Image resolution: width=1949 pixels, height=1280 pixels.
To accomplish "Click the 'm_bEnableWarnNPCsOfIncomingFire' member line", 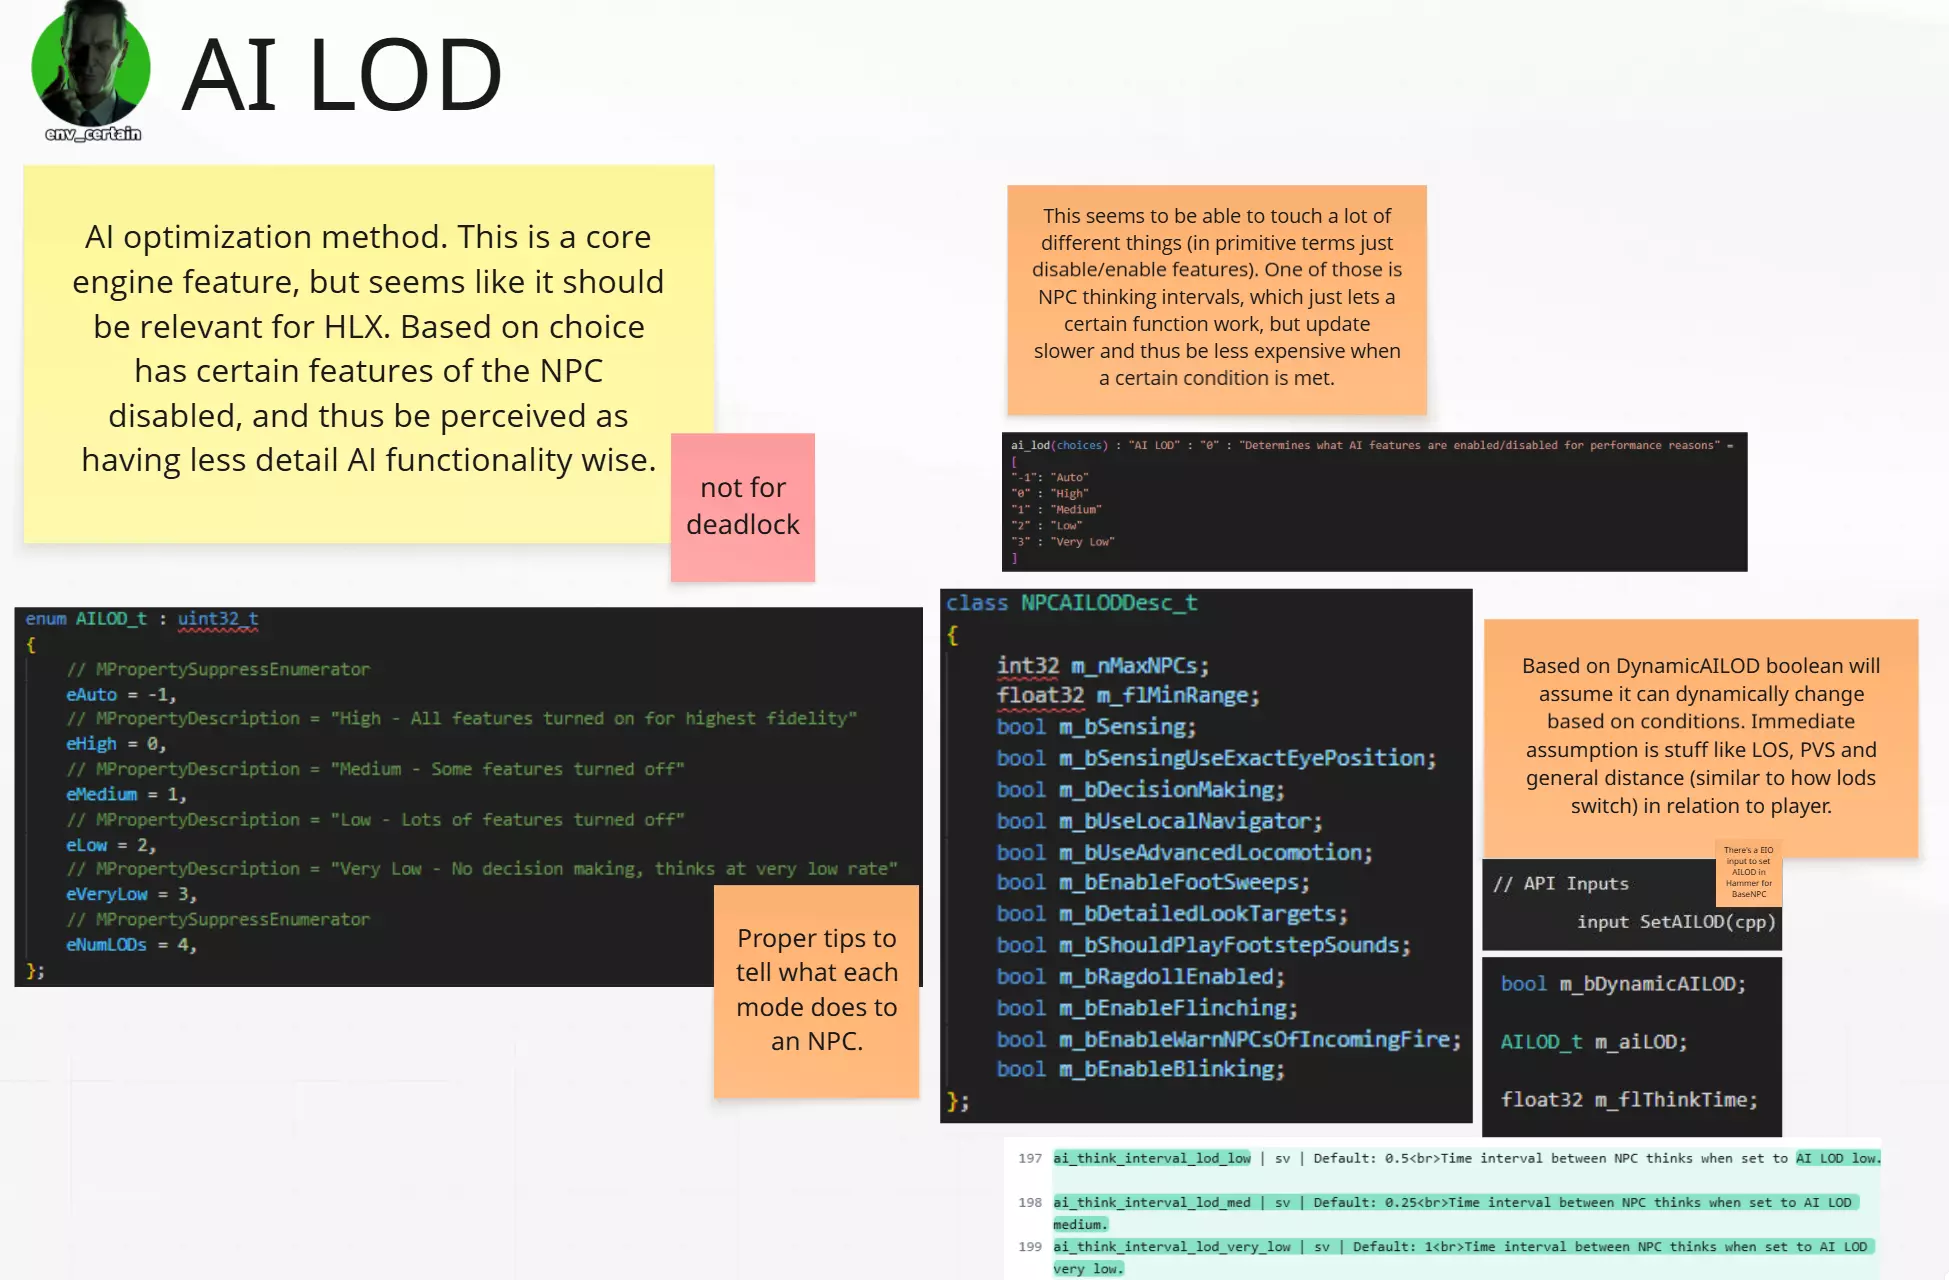I will (x=1229, y=1040).
